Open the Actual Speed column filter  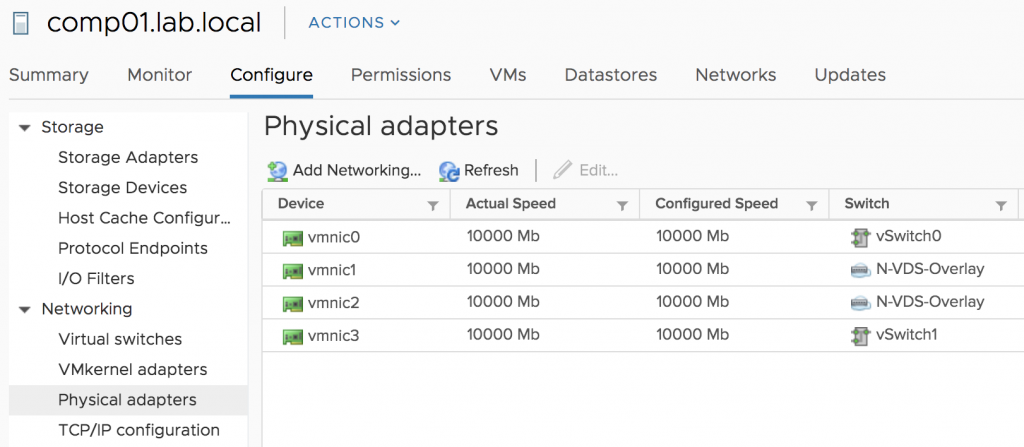622,205
